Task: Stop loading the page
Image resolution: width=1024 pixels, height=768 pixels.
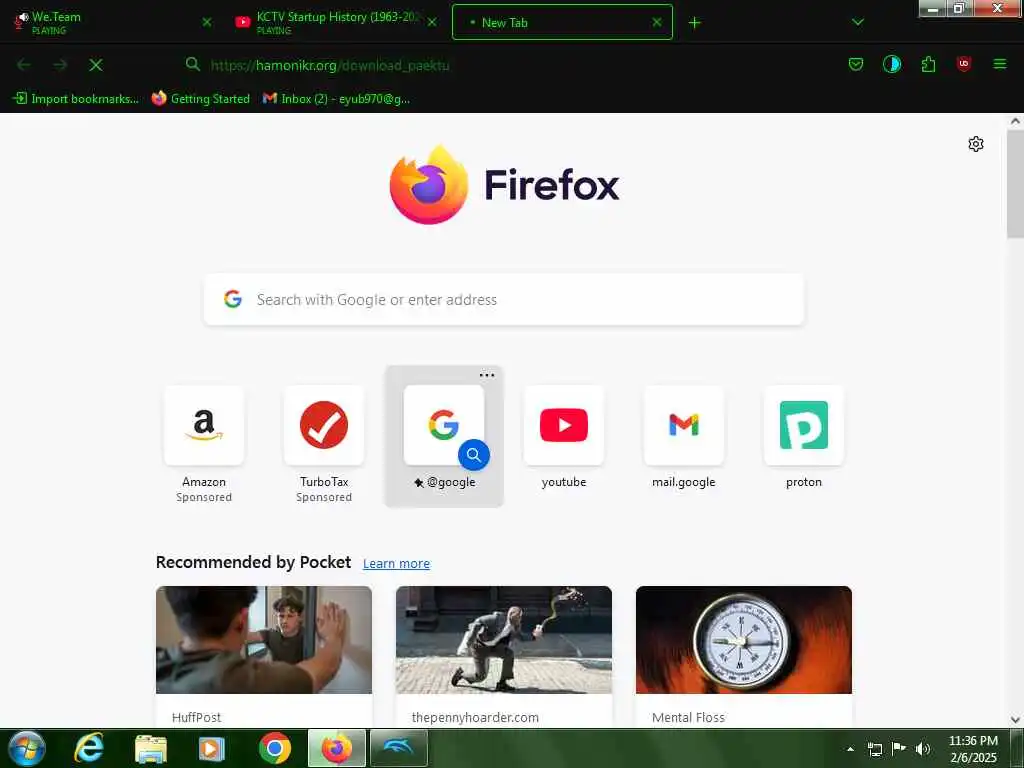Action: 96,65
